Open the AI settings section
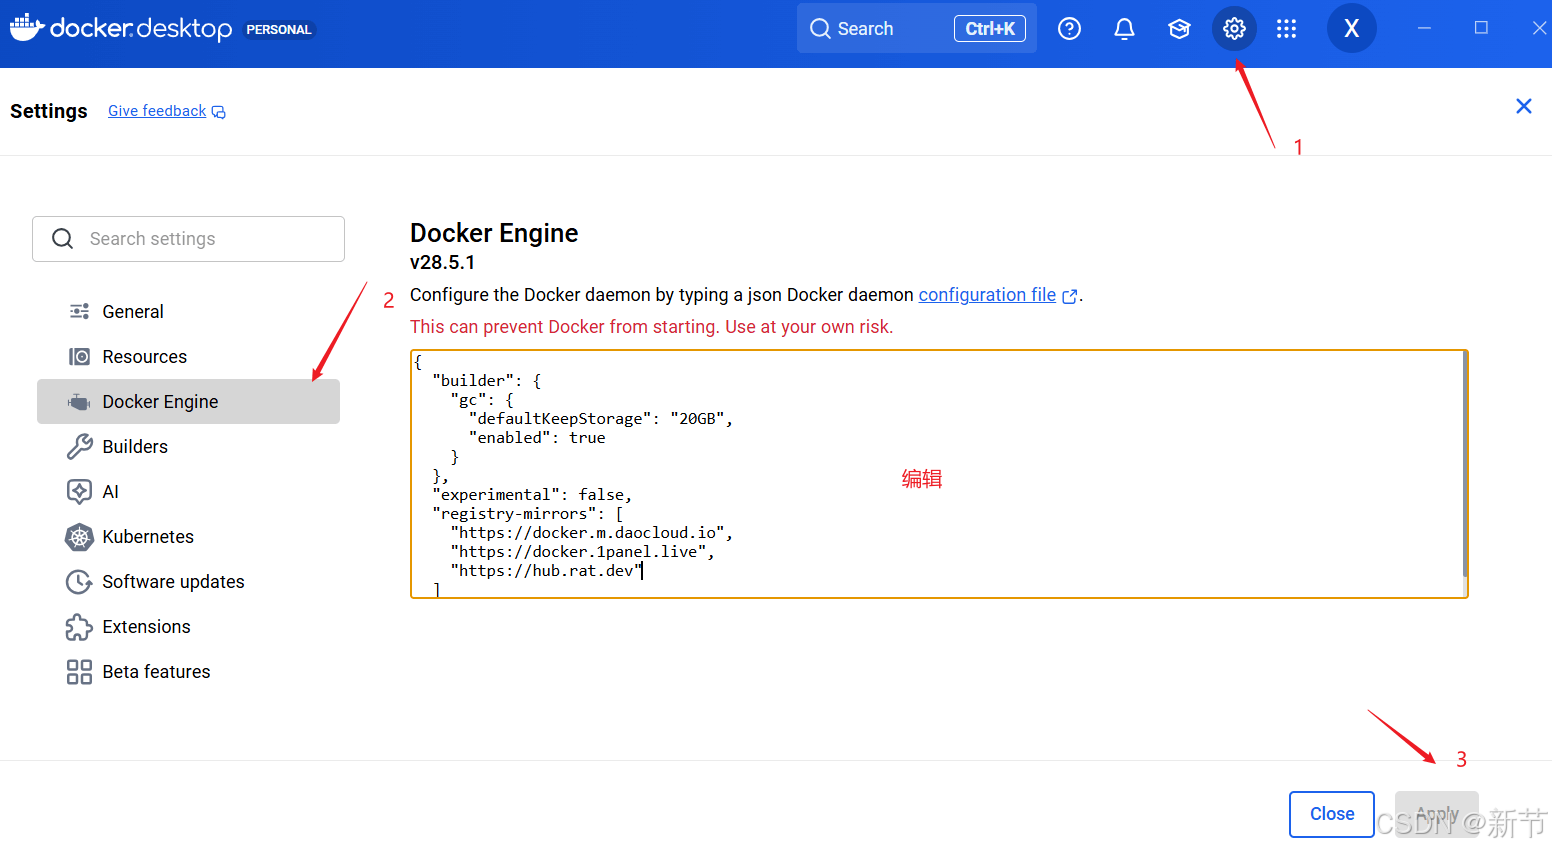The width and height of the screenshot is (1552, 851). tap(188, 492)
